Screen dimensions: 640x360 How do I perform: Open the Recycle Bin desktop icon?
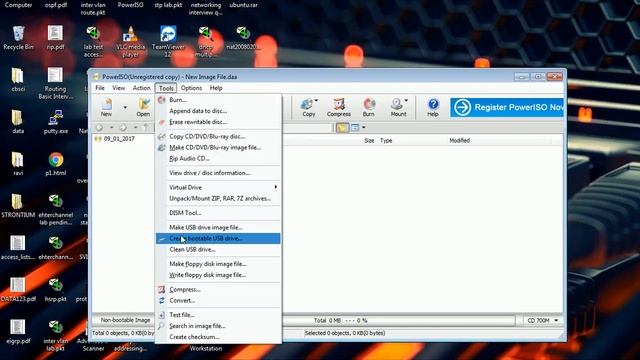tap(18, 38)
